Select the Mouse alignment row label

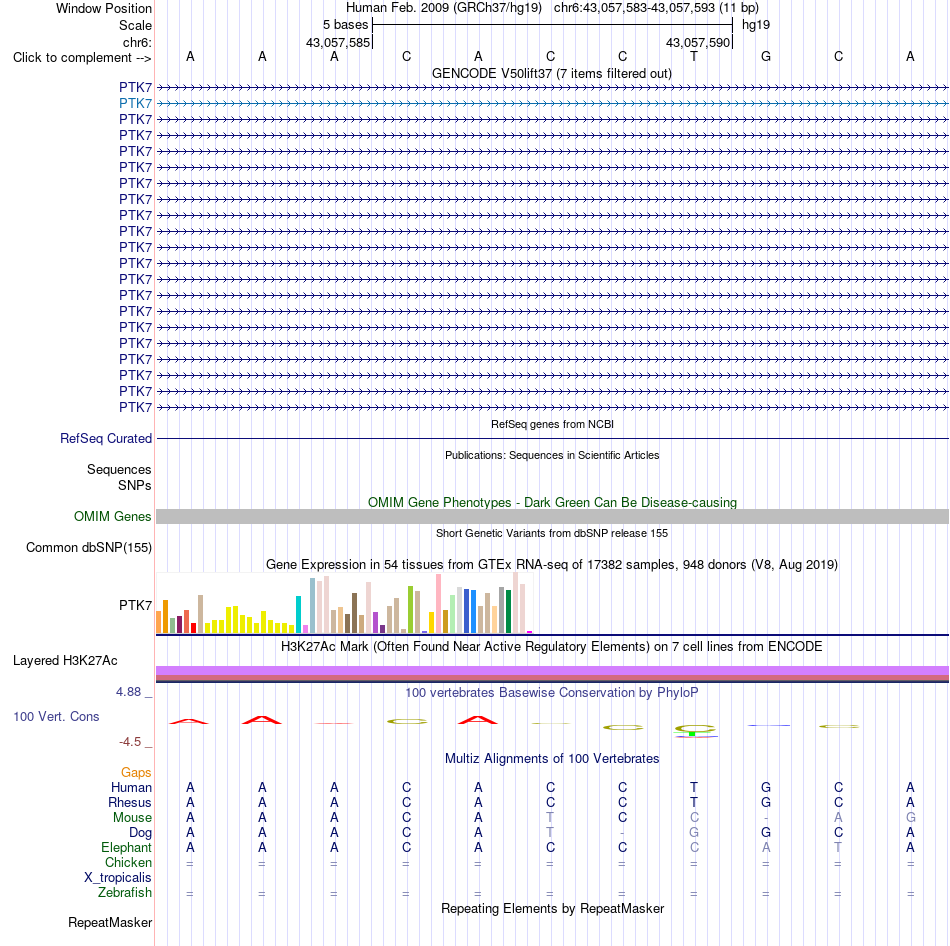(x=132, y=818)
